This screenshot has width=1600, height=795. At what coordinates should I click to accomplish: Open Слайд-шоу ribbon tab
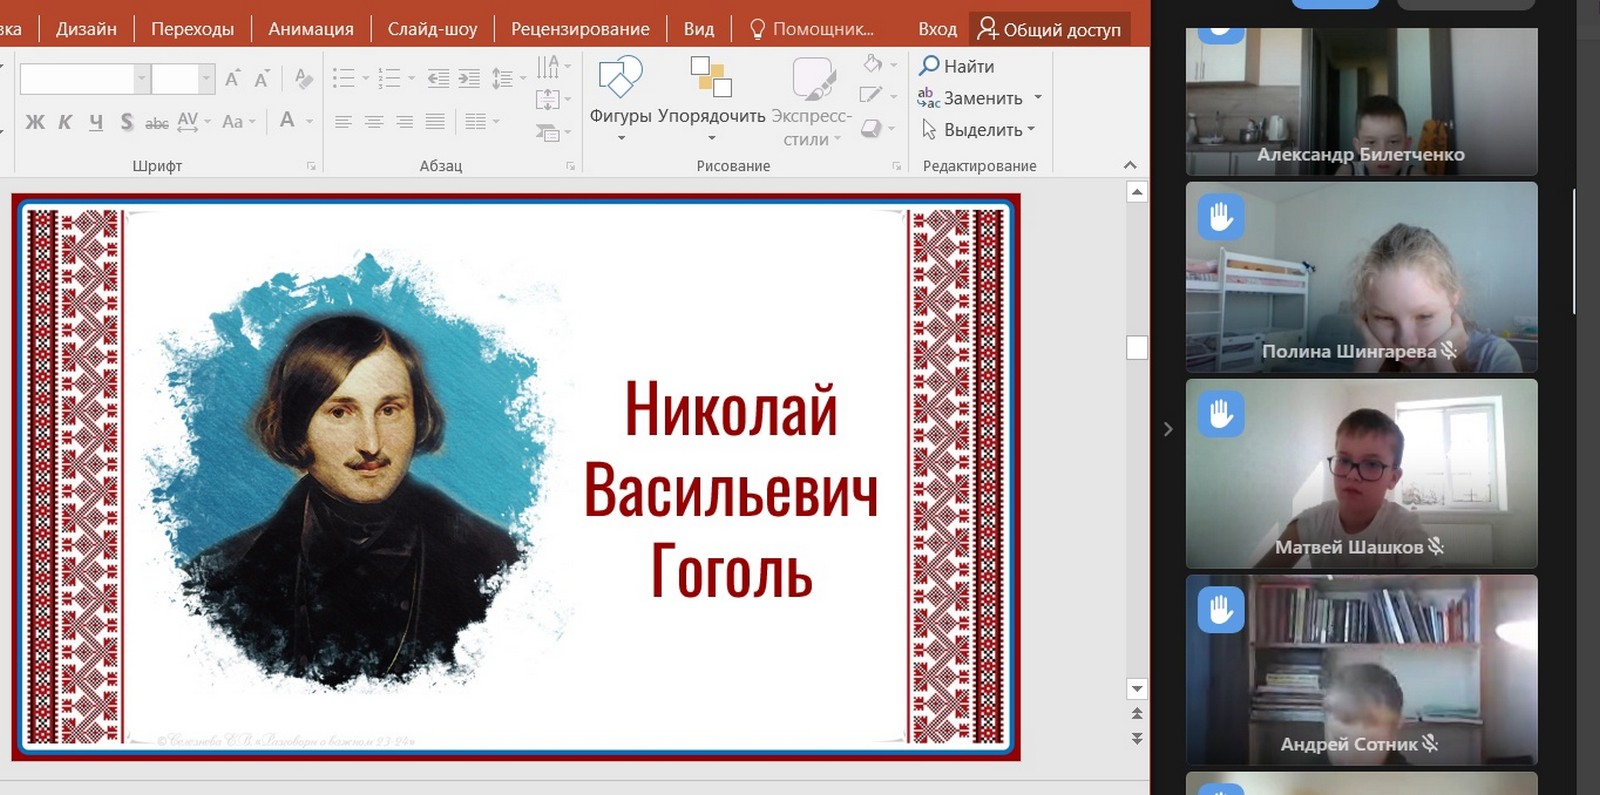(432, 29)
